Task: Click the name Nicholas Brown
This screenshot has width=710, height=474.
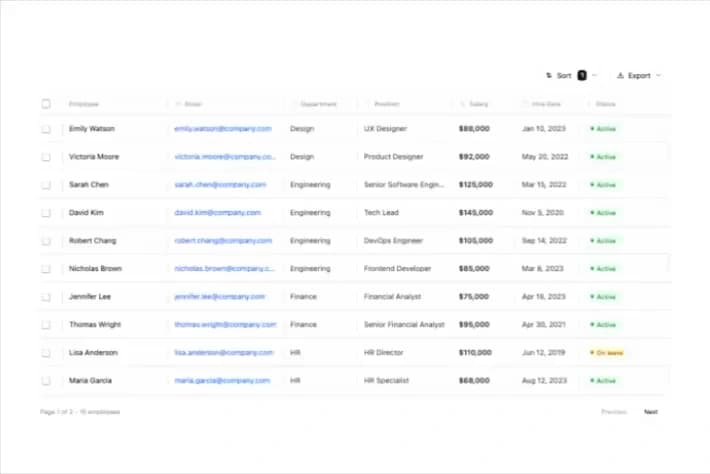Action: coord(95,269)
